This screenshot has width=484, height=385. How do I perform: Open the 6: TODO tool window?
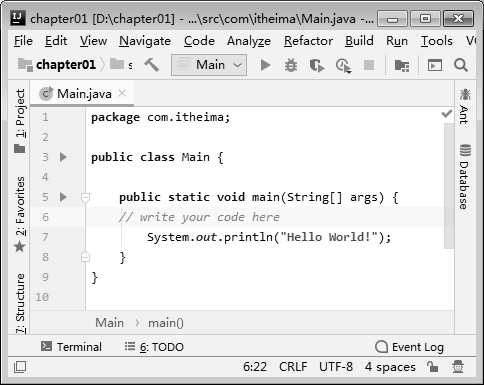coord(154,347)
